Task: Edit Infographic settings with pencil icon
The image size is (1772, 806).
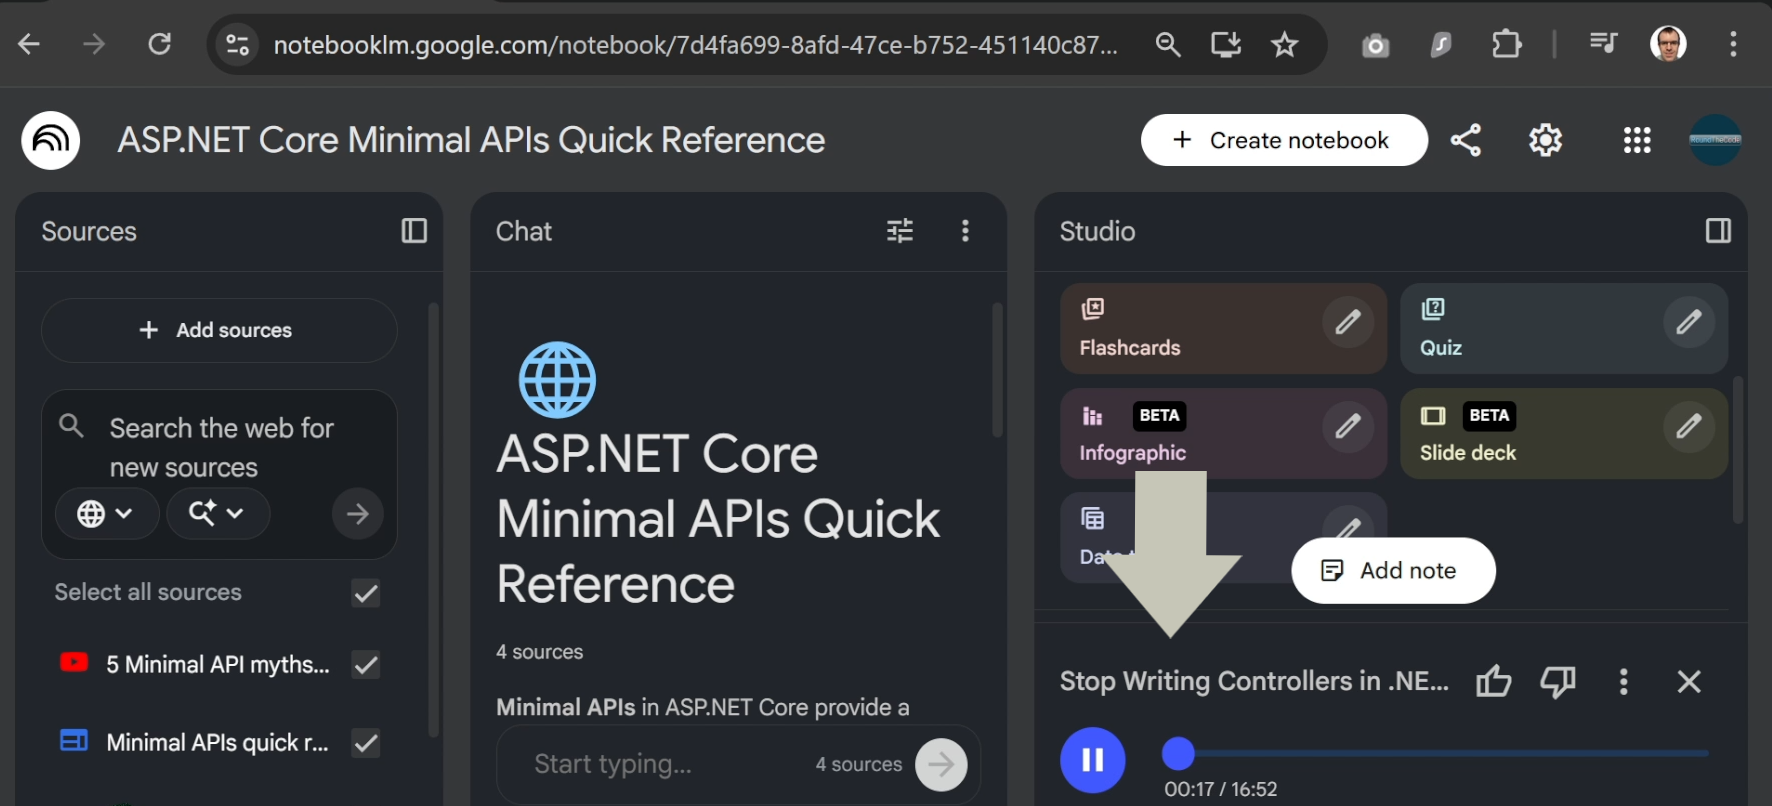Action: (x=1348, y=426)
